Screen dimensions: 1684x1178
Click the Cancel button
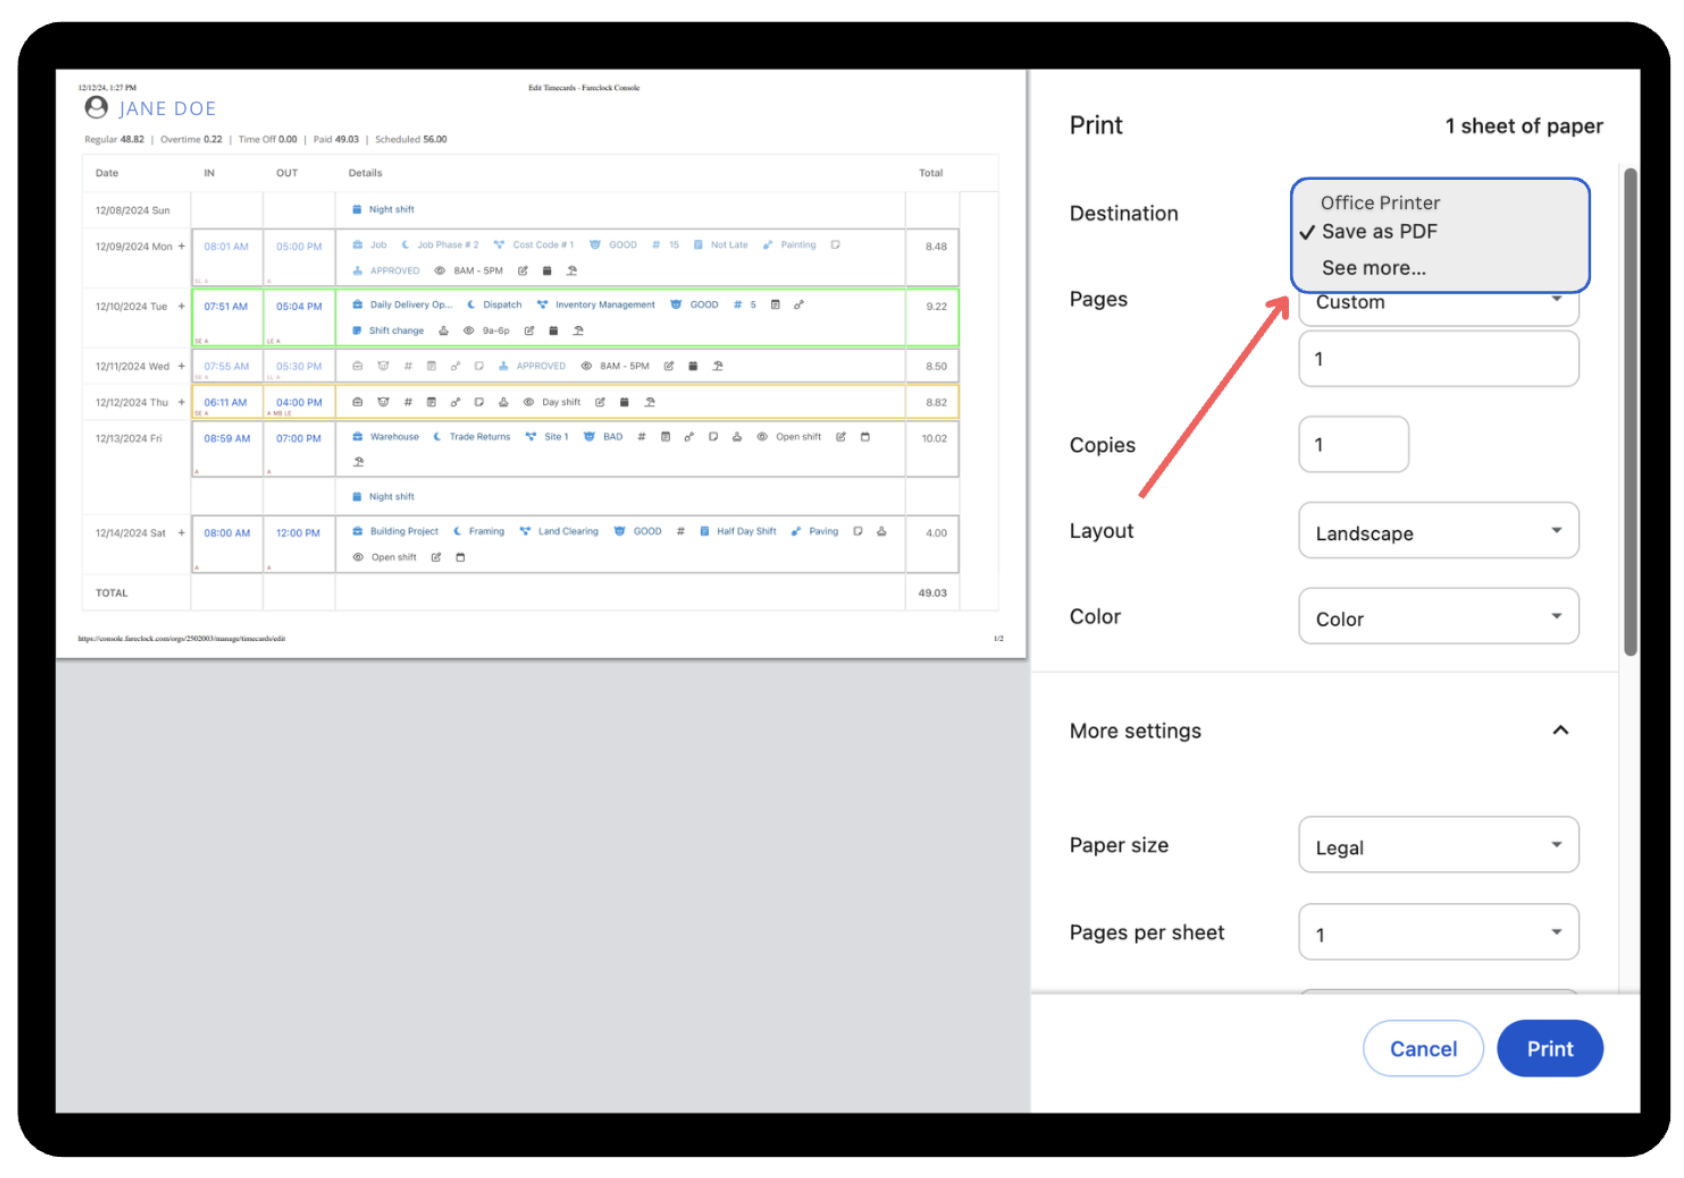tap(1422, 1048)
